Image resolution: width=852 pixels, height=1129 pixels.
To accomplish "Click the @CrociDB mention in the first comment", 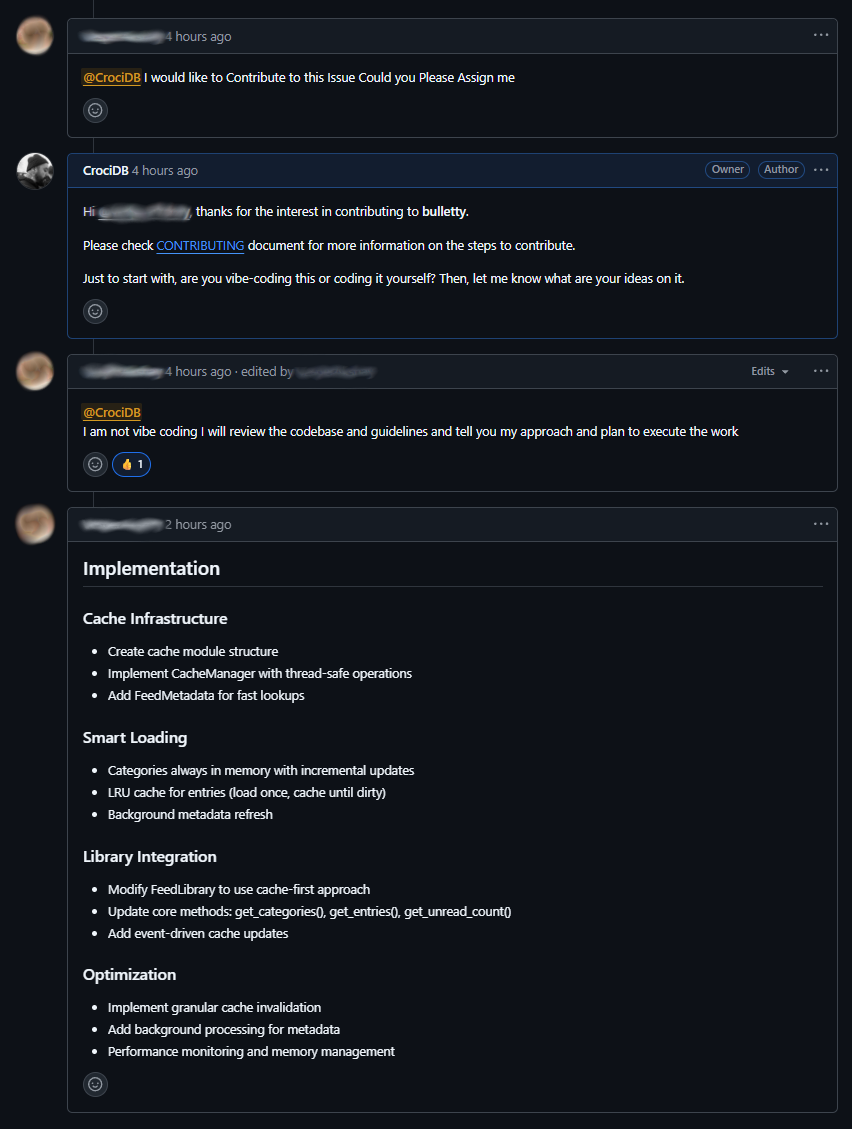I will pyautogui.click(x=111, y=77).
